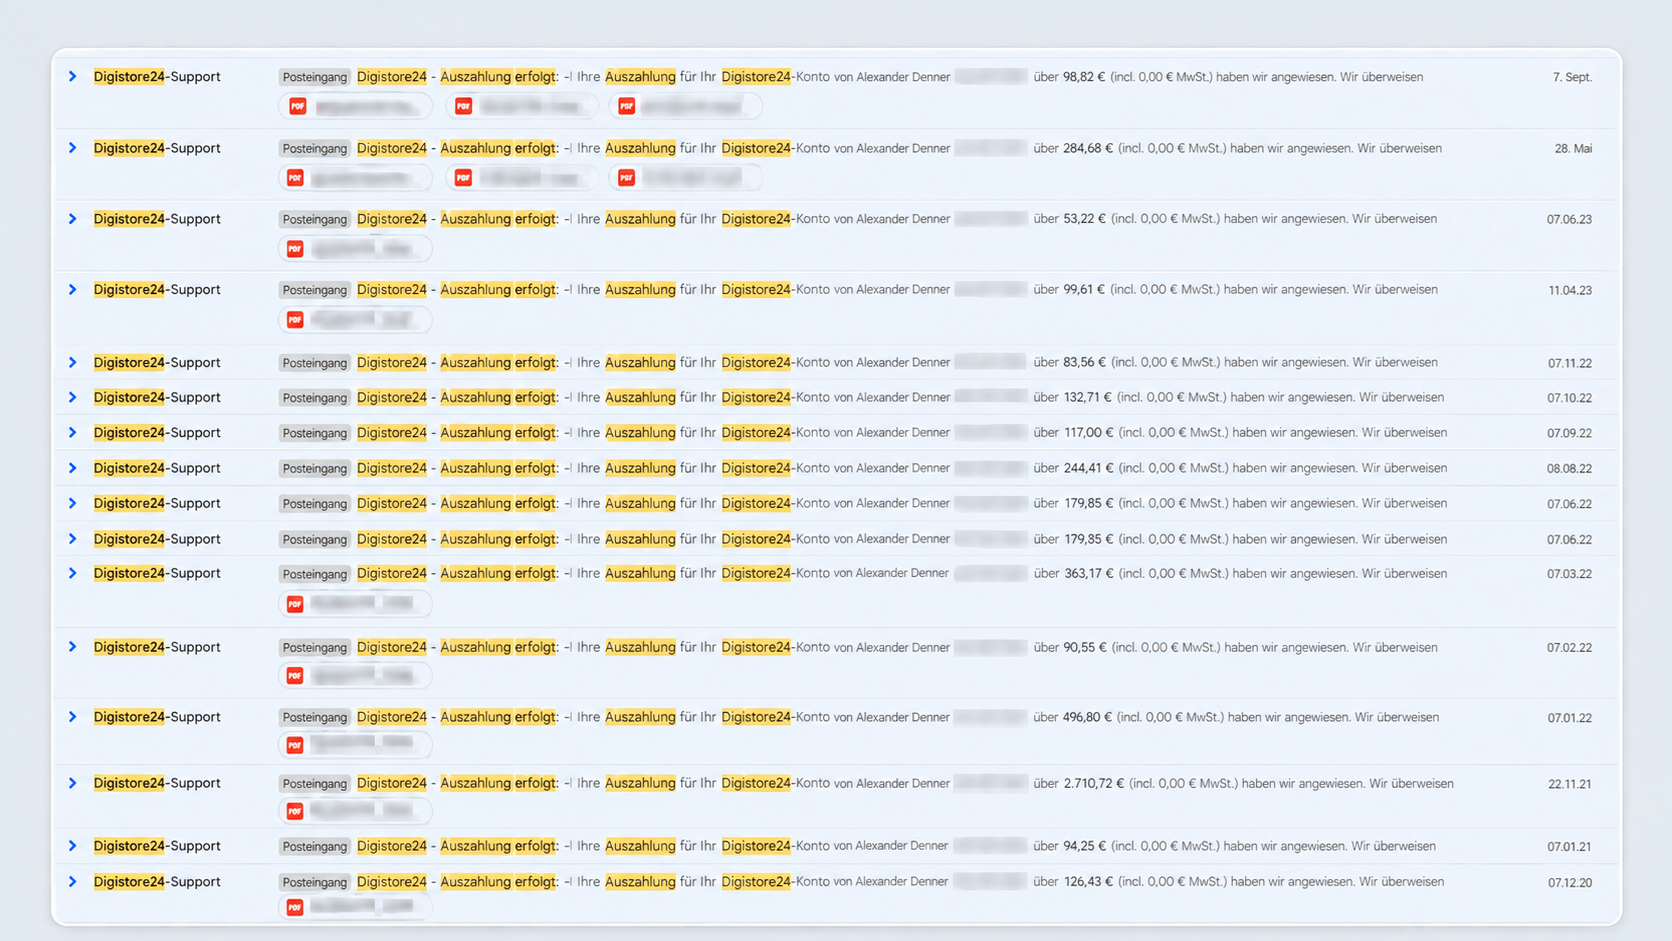This screenshot has width=1672, height=941.
Task: Select the date "07.03.22"
Action: [1569, 574]
